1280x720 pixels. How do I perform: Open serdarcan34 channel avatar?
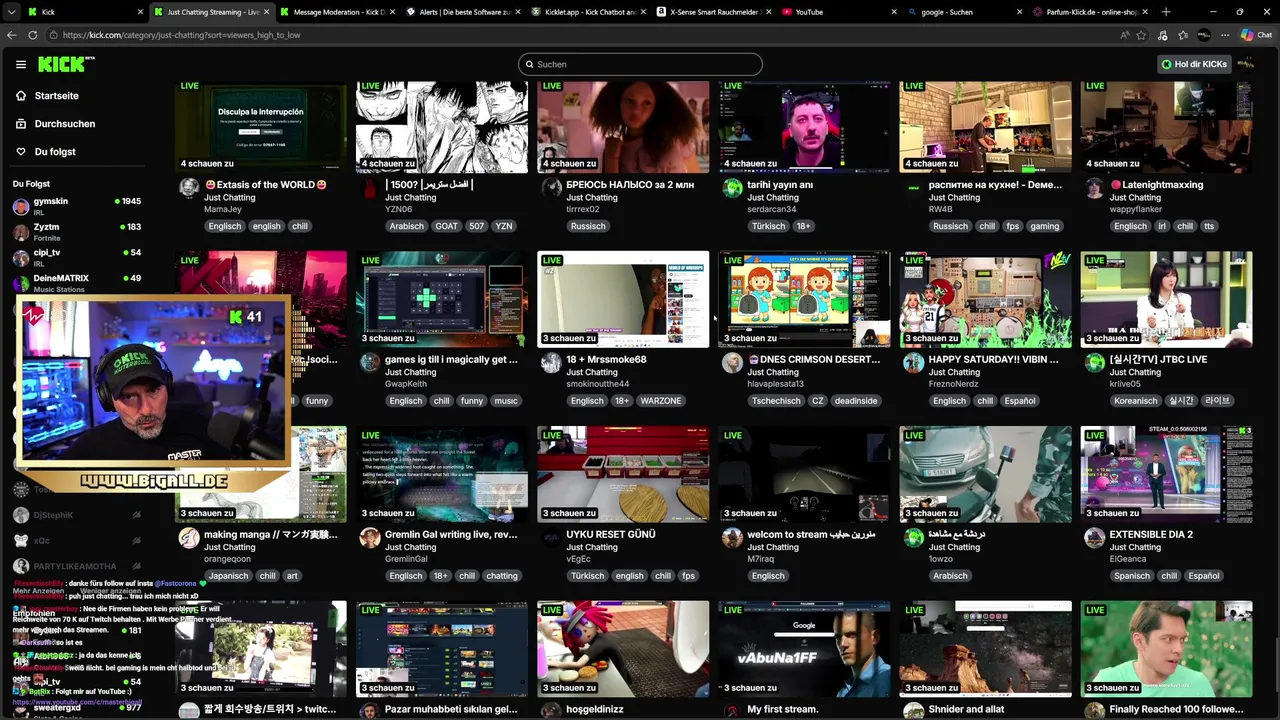[x=733, y=188]
